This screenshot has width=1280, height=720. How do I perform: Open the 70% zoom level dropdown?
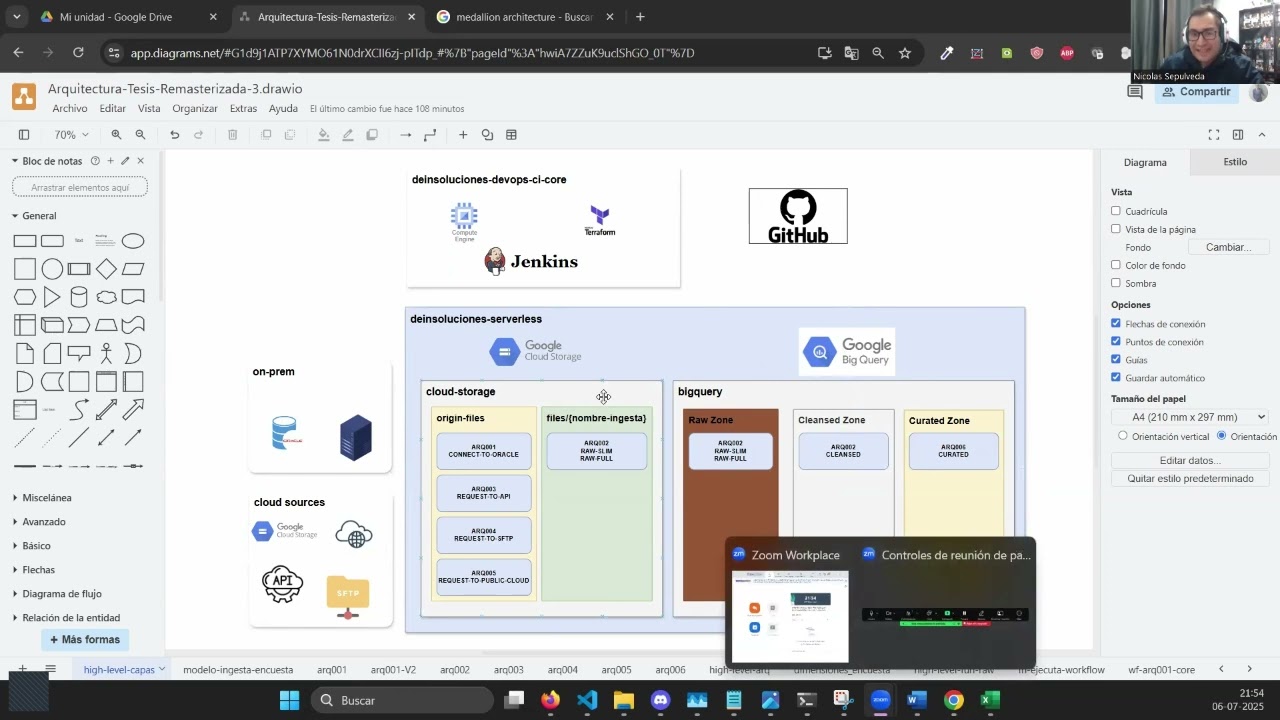tap(71, 135)
